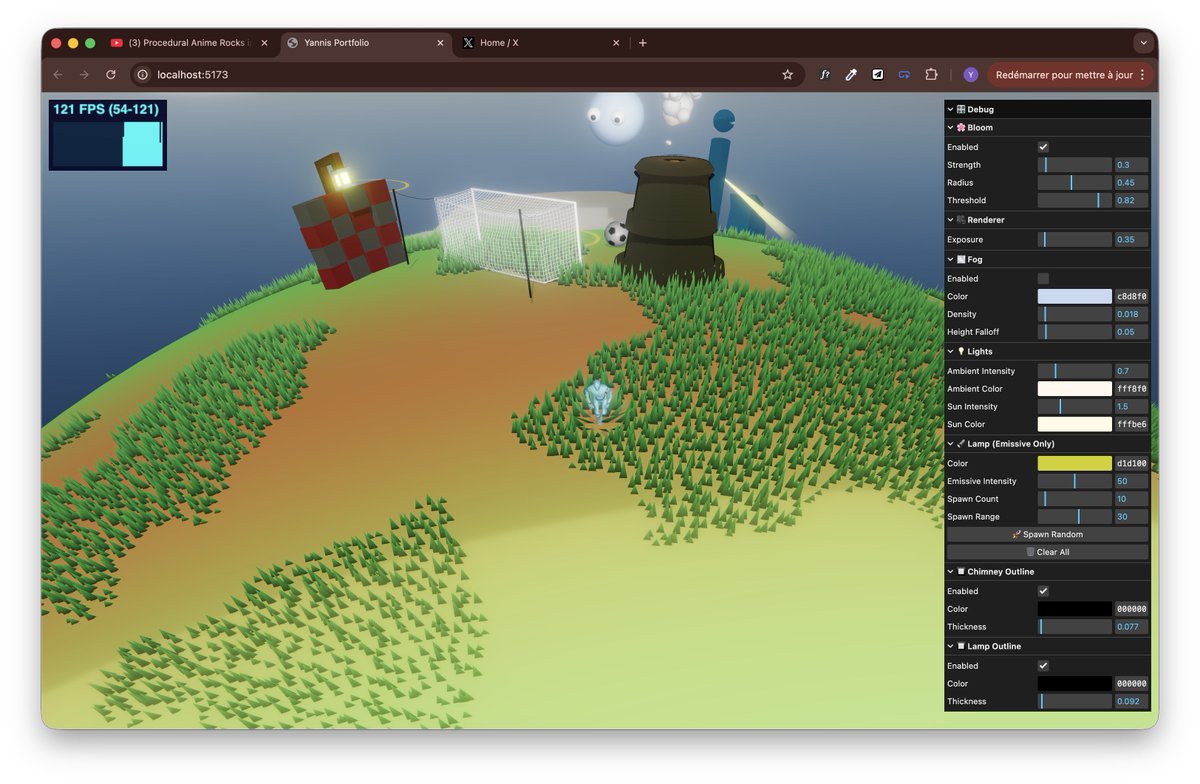Open the blue VR headset extension icon
1200x784 pixels.
pyautogui.click(x=904, y=75)
